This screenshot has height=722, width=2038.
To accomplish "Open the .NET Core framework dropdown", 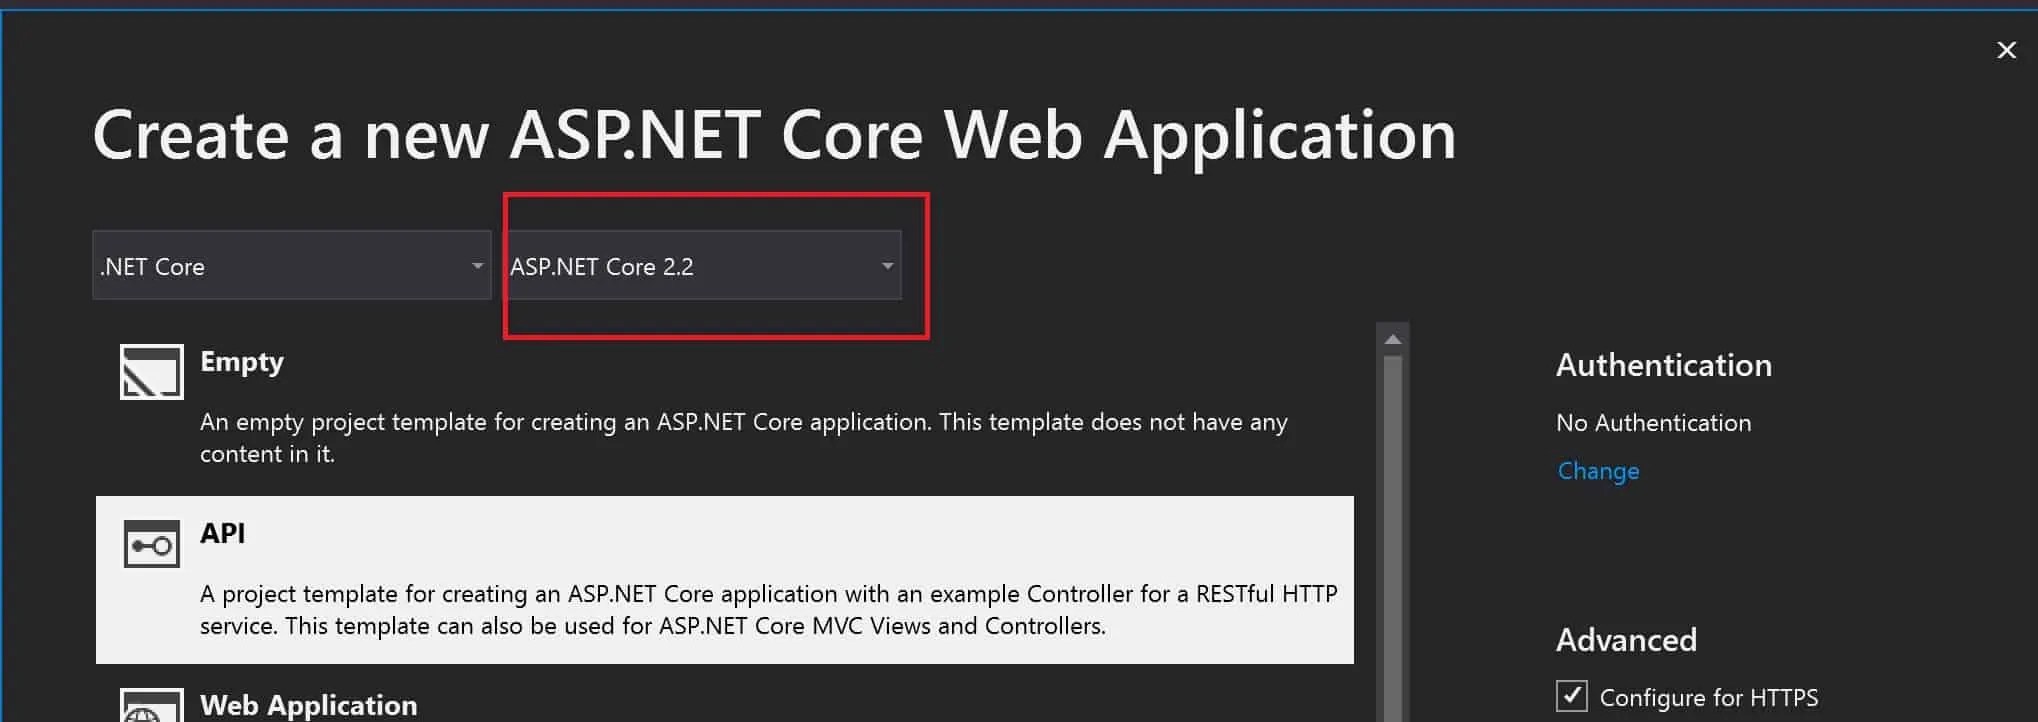I will pyautogui.click(x=292, y=266).
